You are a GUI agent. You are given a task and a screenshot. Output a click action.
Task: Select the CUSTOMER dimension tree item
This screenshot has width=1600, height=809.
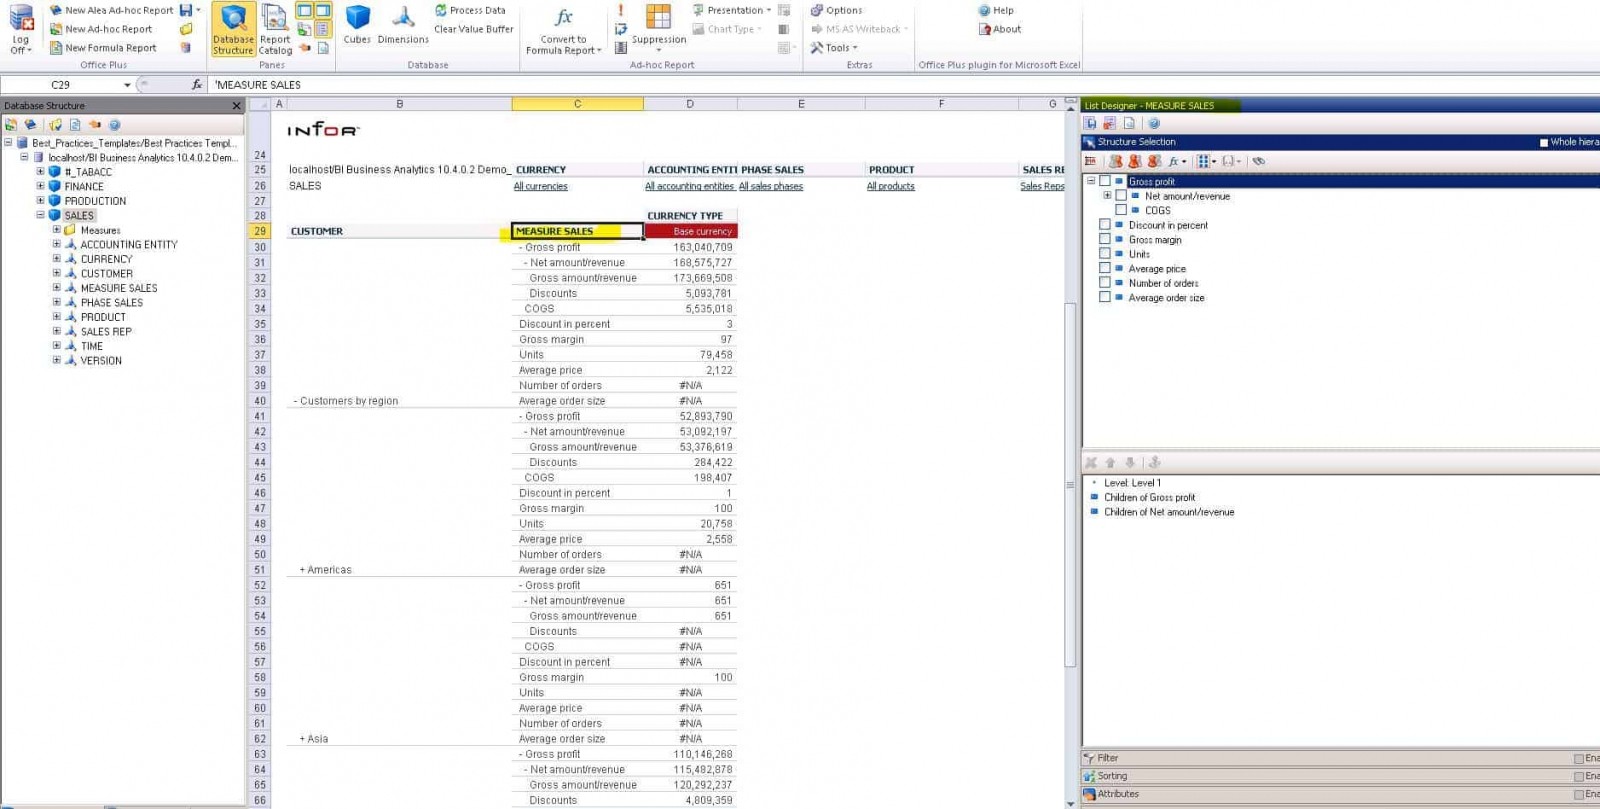point(106,273)
